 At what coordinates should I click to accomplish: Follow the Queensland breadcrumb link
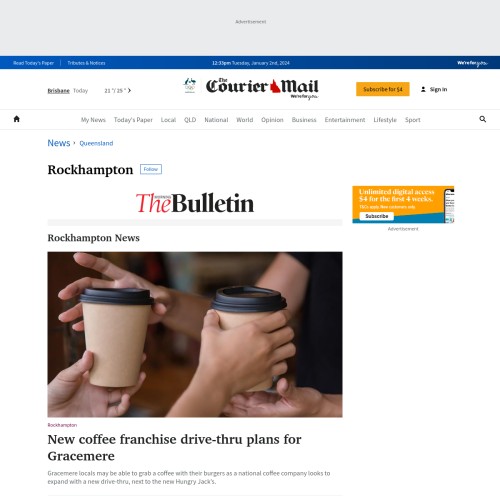(x=96, y=143)
